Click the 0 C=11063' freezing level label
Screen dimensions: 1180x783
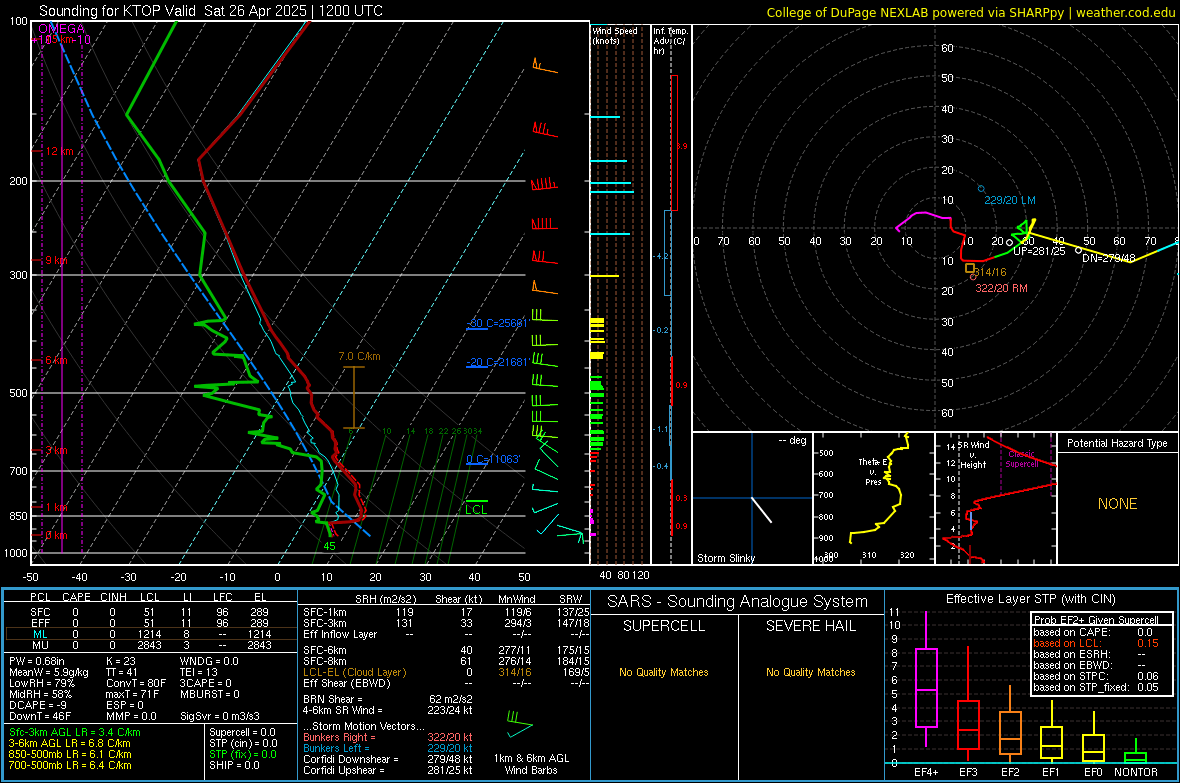(493, 459)
